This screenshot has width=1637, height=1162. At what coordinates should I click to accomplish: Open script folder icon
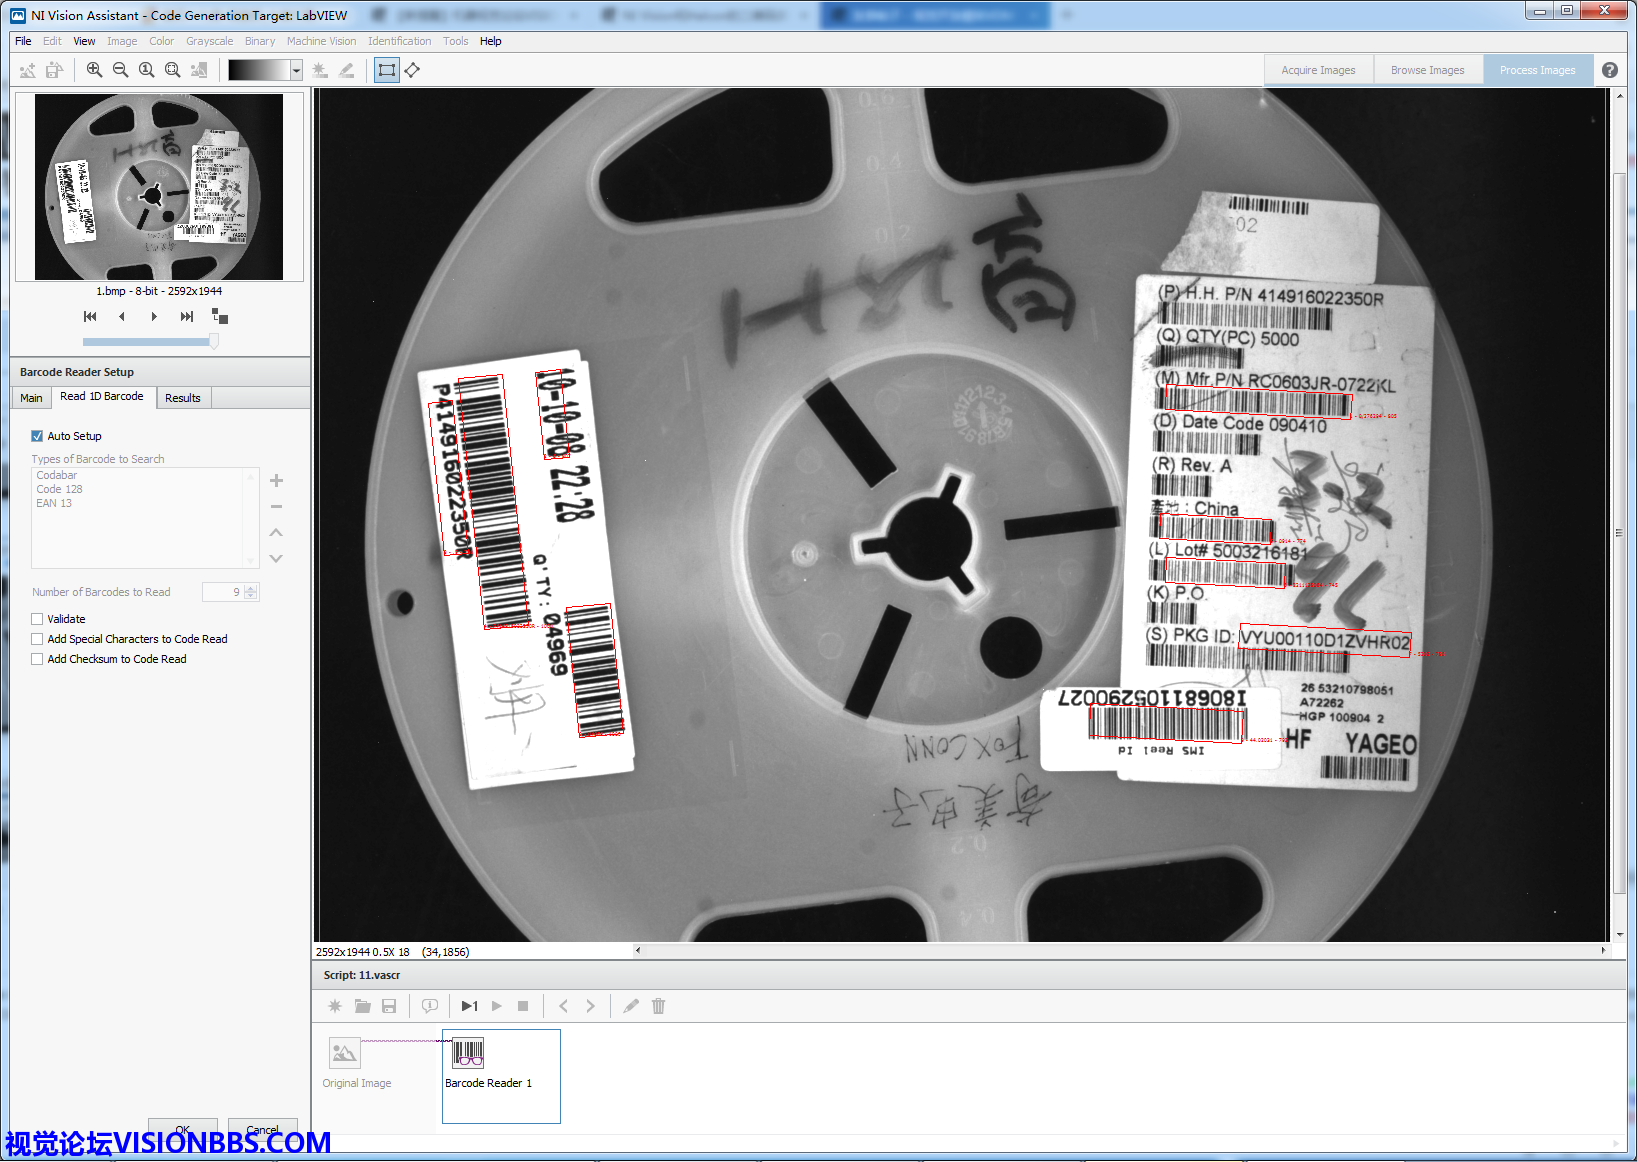(x=362, y=1006)
